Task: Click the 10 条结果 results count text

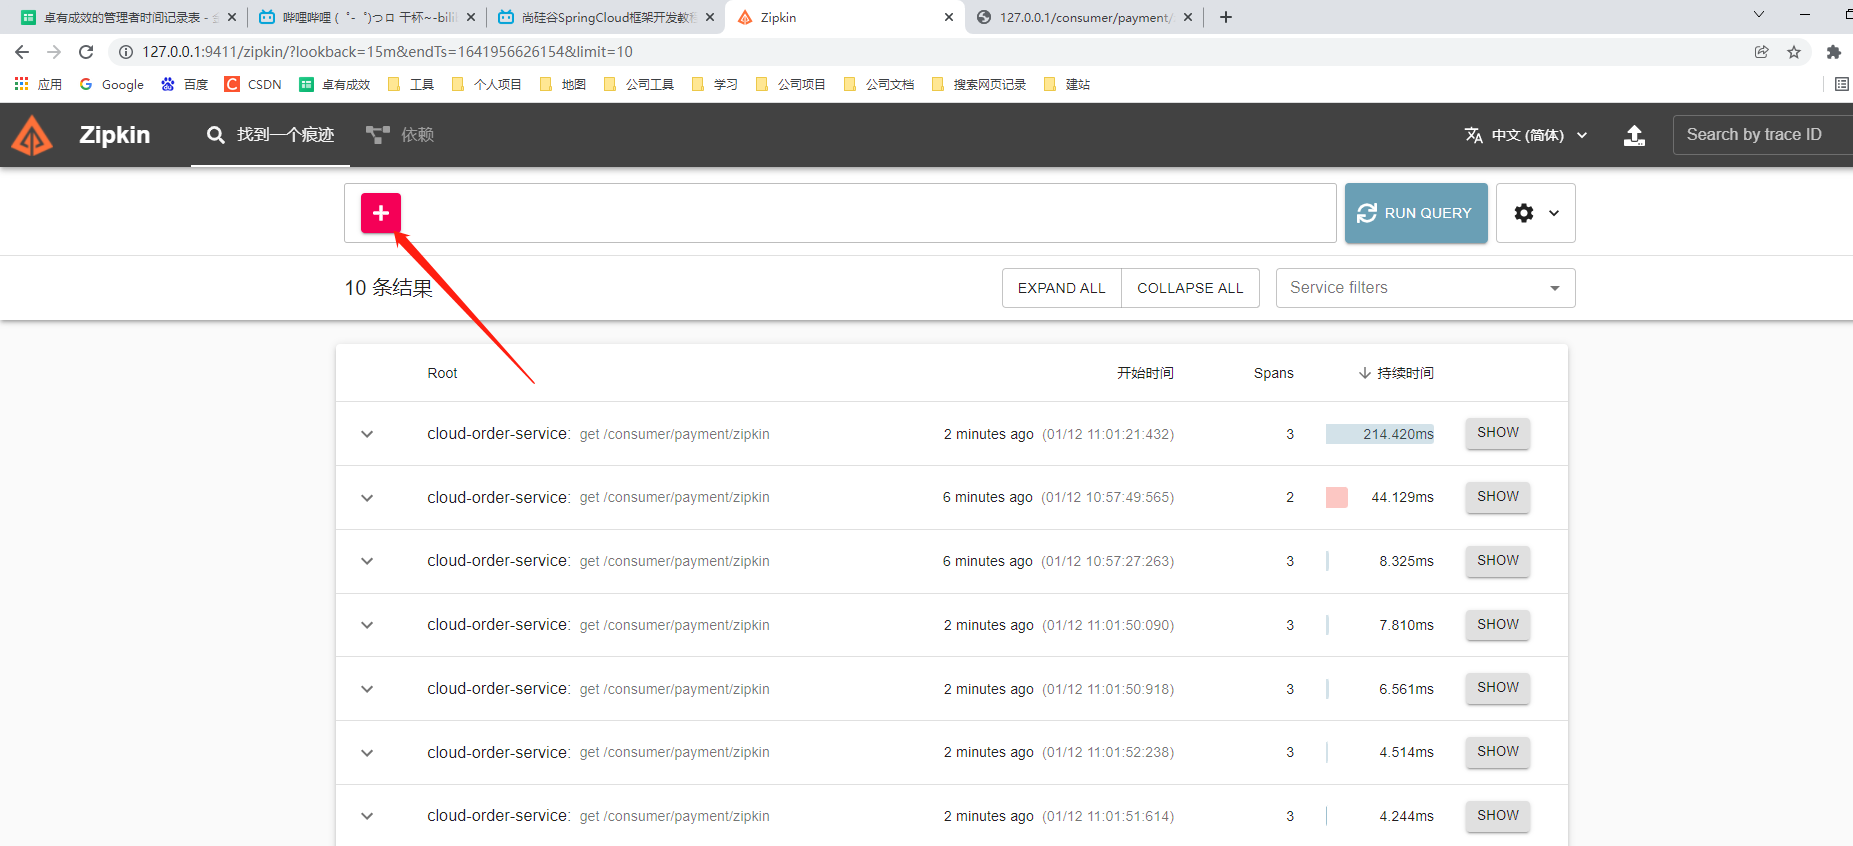Action: pos(389,288)
